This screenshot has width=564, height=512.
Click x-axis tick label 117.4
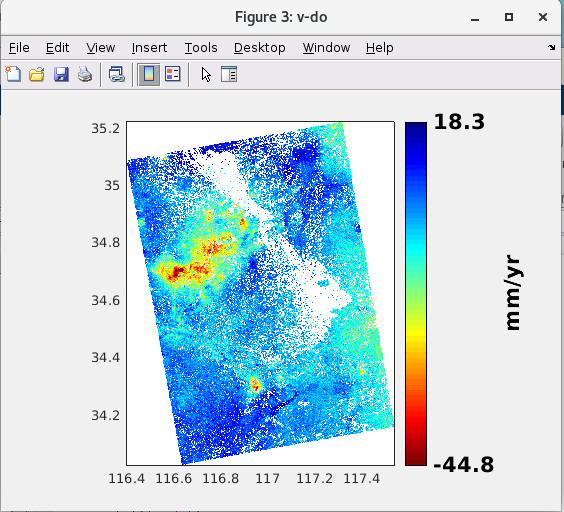click(361, 479)
